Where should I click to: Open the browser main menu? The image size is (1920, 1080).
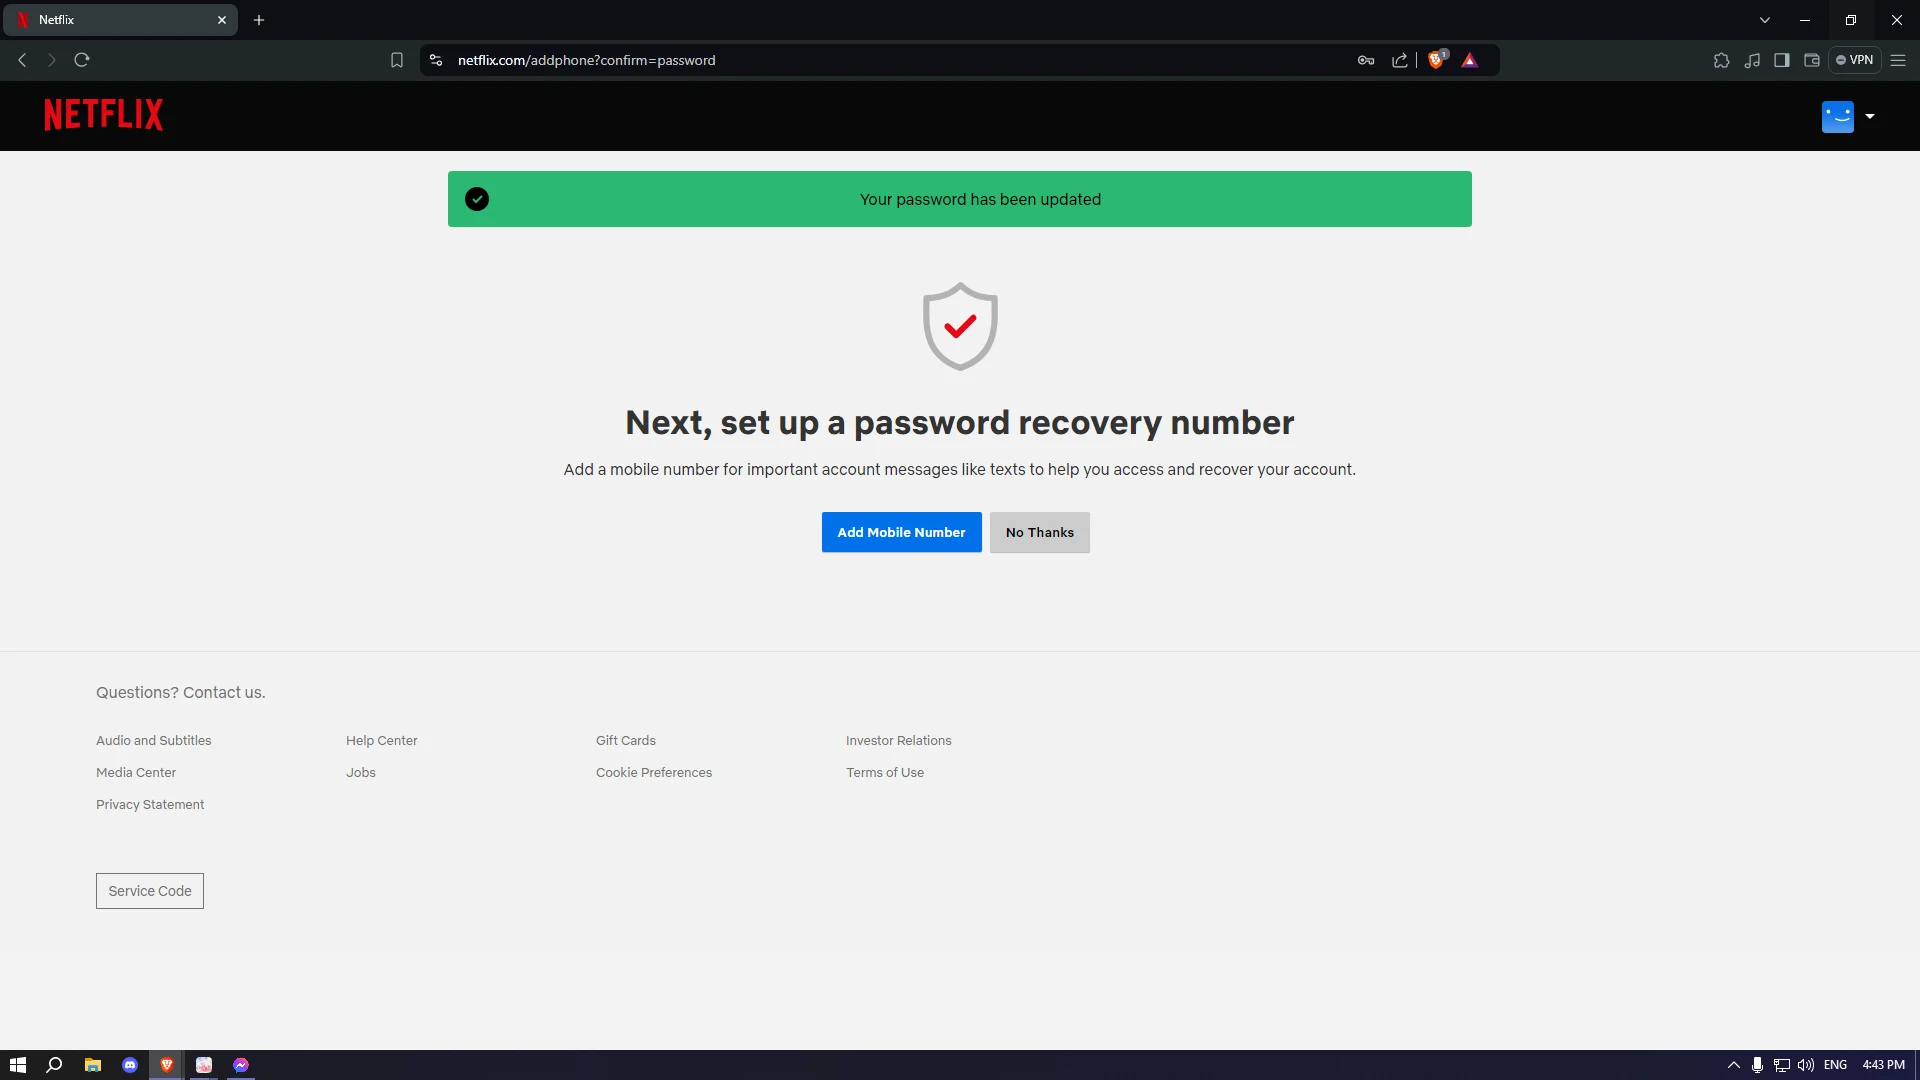[x=1898, y=60]
